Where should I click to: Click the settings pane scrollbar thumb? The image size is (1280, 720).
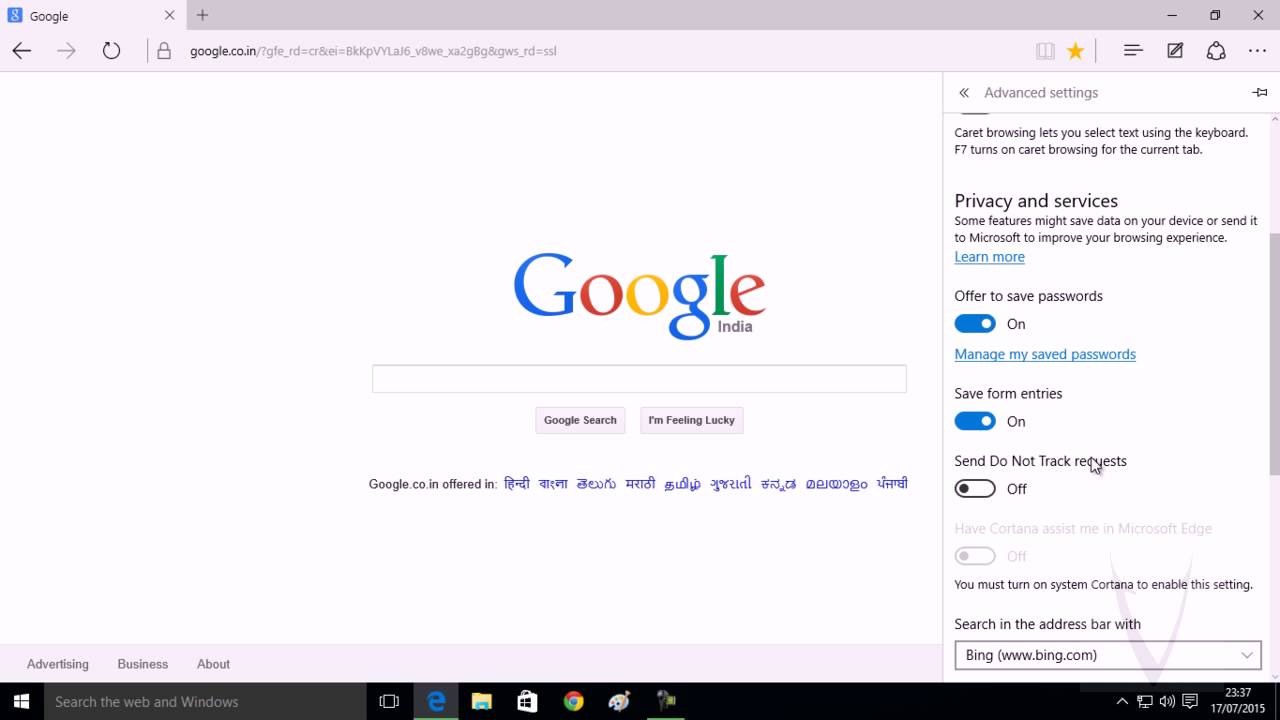[1274, 354]
